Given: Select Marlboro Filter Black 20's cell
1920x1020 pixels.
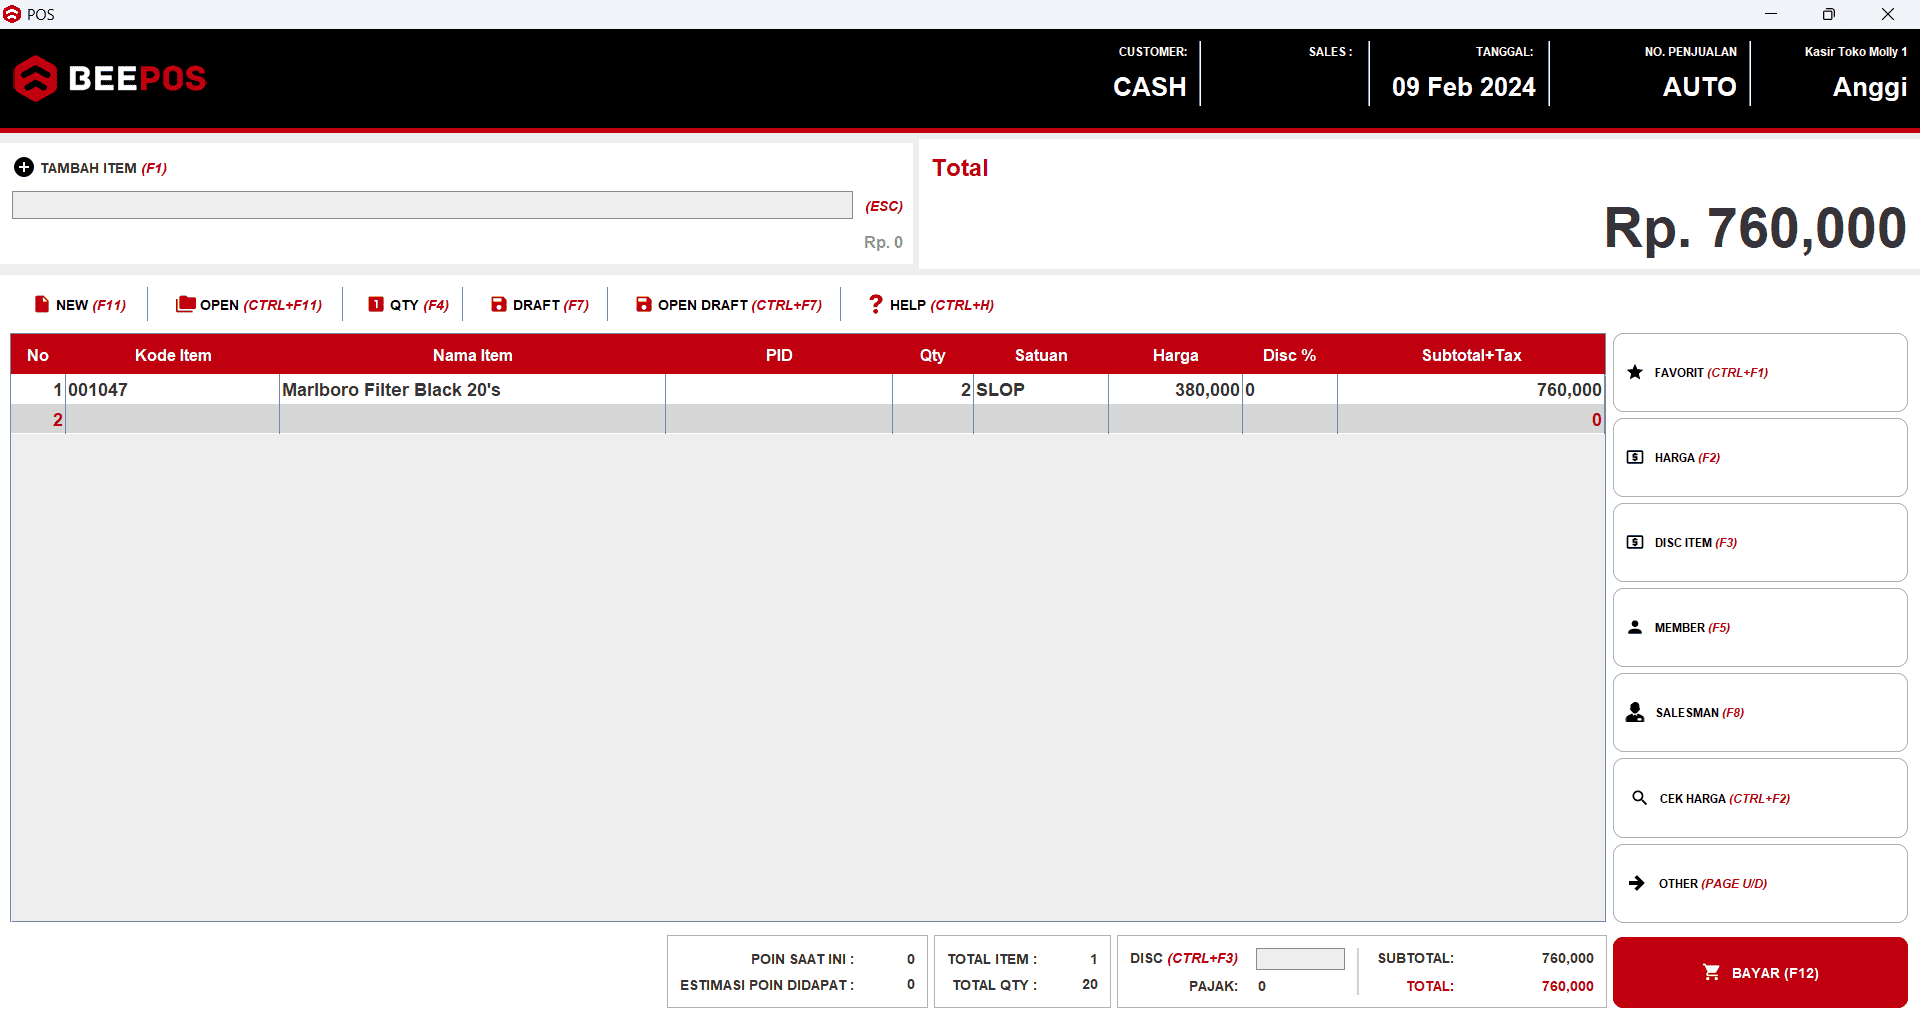Looking at the screenshot, I should point(472,389).
